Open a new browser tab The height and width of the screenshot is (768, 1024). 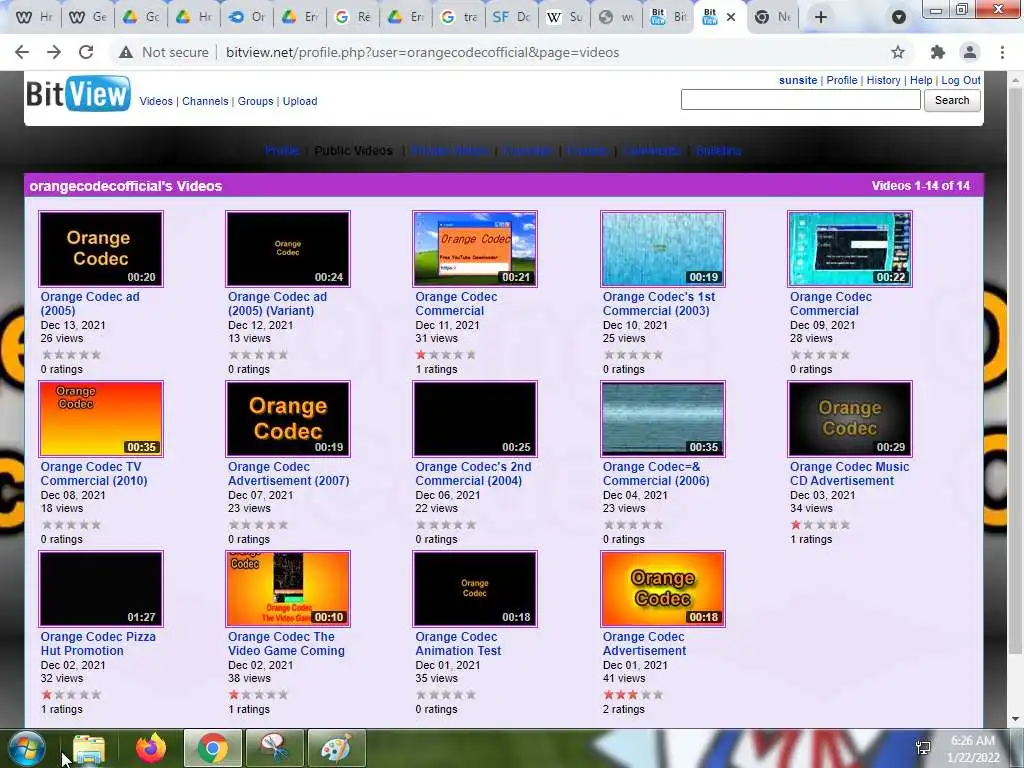pyautogui.click(x=821, y=17)
